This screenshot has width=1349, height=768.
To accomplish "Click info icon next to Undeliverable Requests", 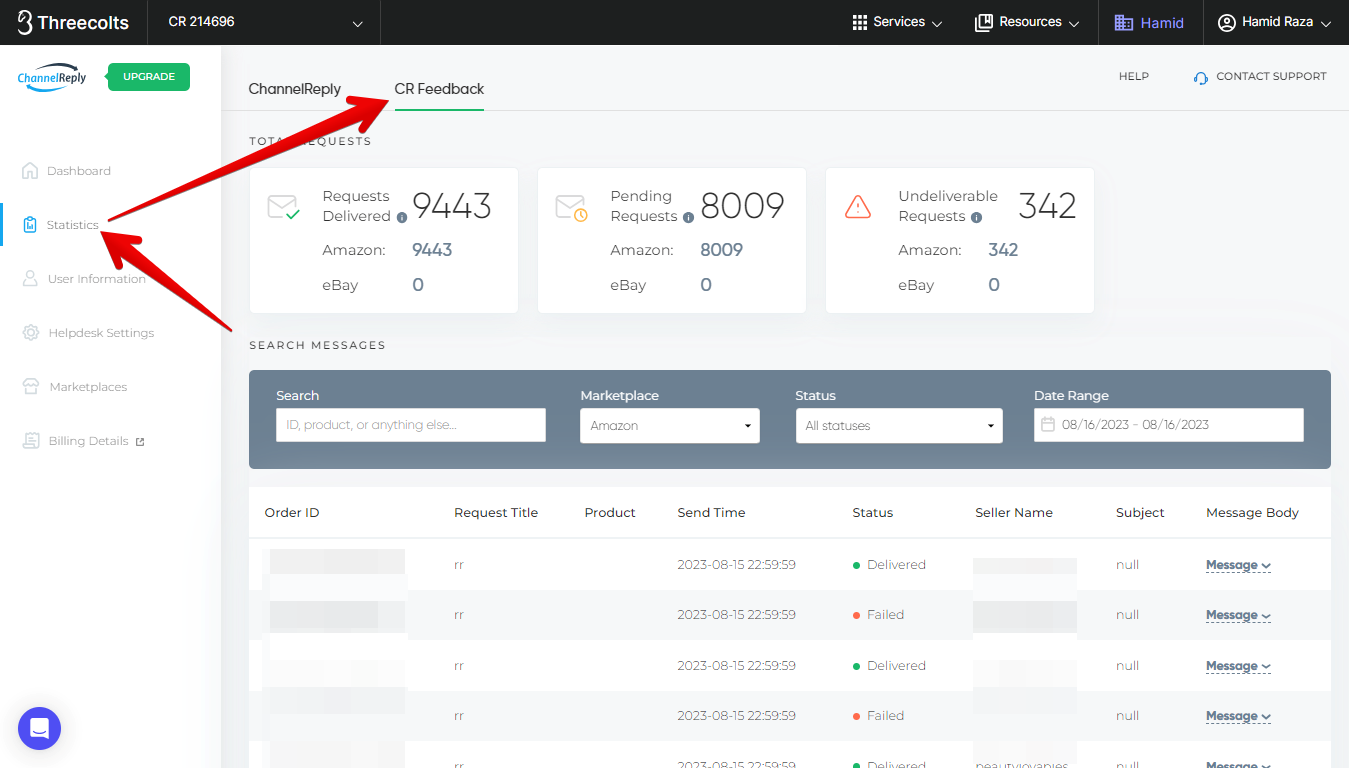I will tap(976, 217).
